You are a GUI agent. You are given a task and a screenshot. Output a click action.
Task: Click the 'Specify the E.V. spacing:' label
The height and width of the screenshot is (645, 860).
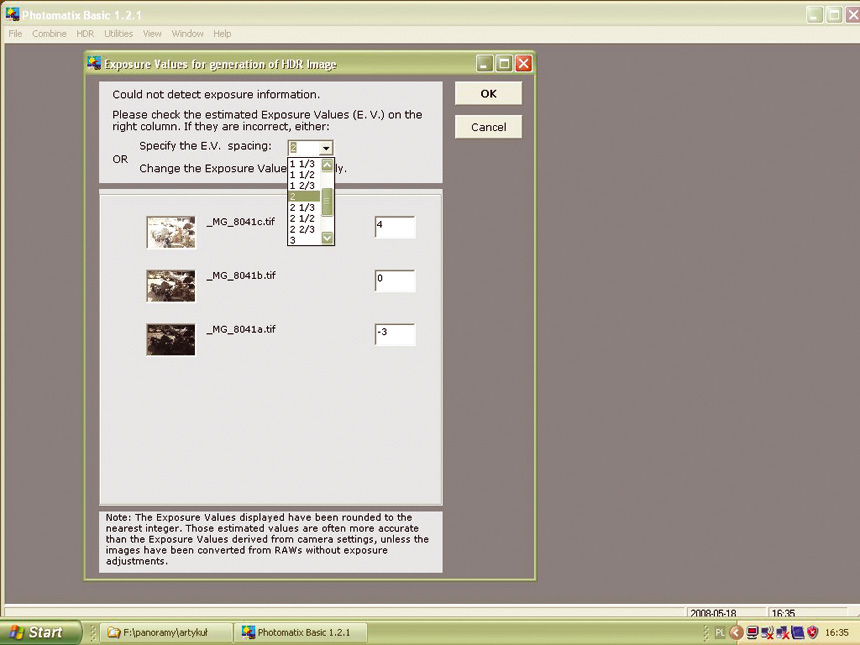point(205,146)
